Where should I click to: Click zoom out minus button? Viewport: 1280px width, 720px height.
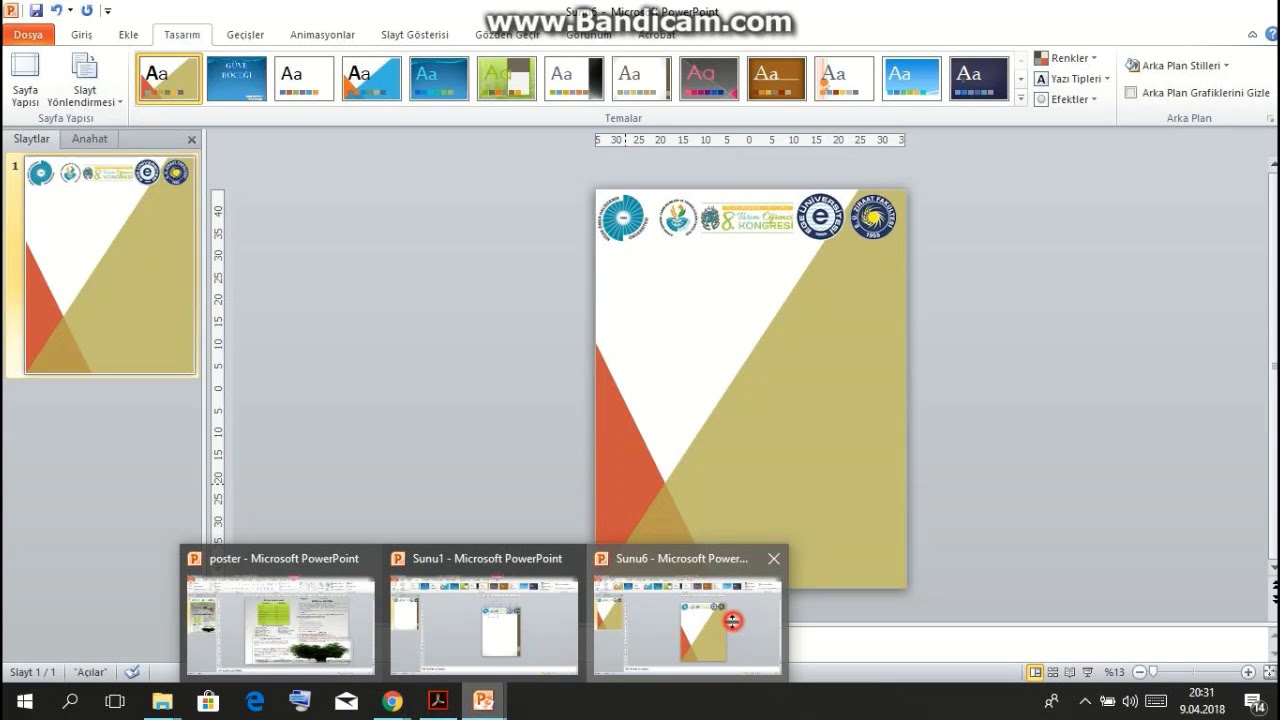tap(1139, 672)
